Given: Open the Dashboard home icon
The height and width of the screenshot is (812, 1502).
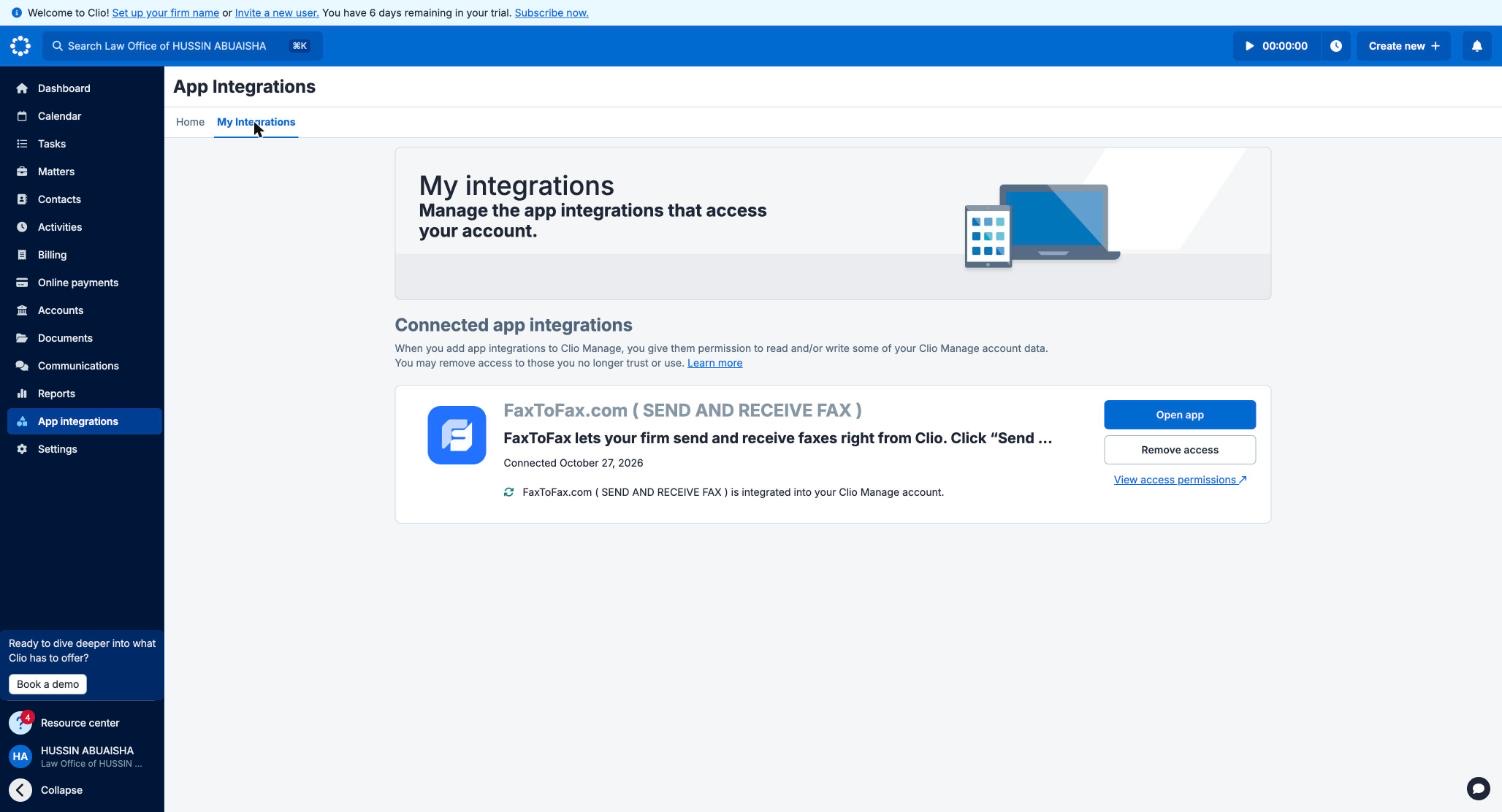Looking at the screenshot, I should pos(22,89).
